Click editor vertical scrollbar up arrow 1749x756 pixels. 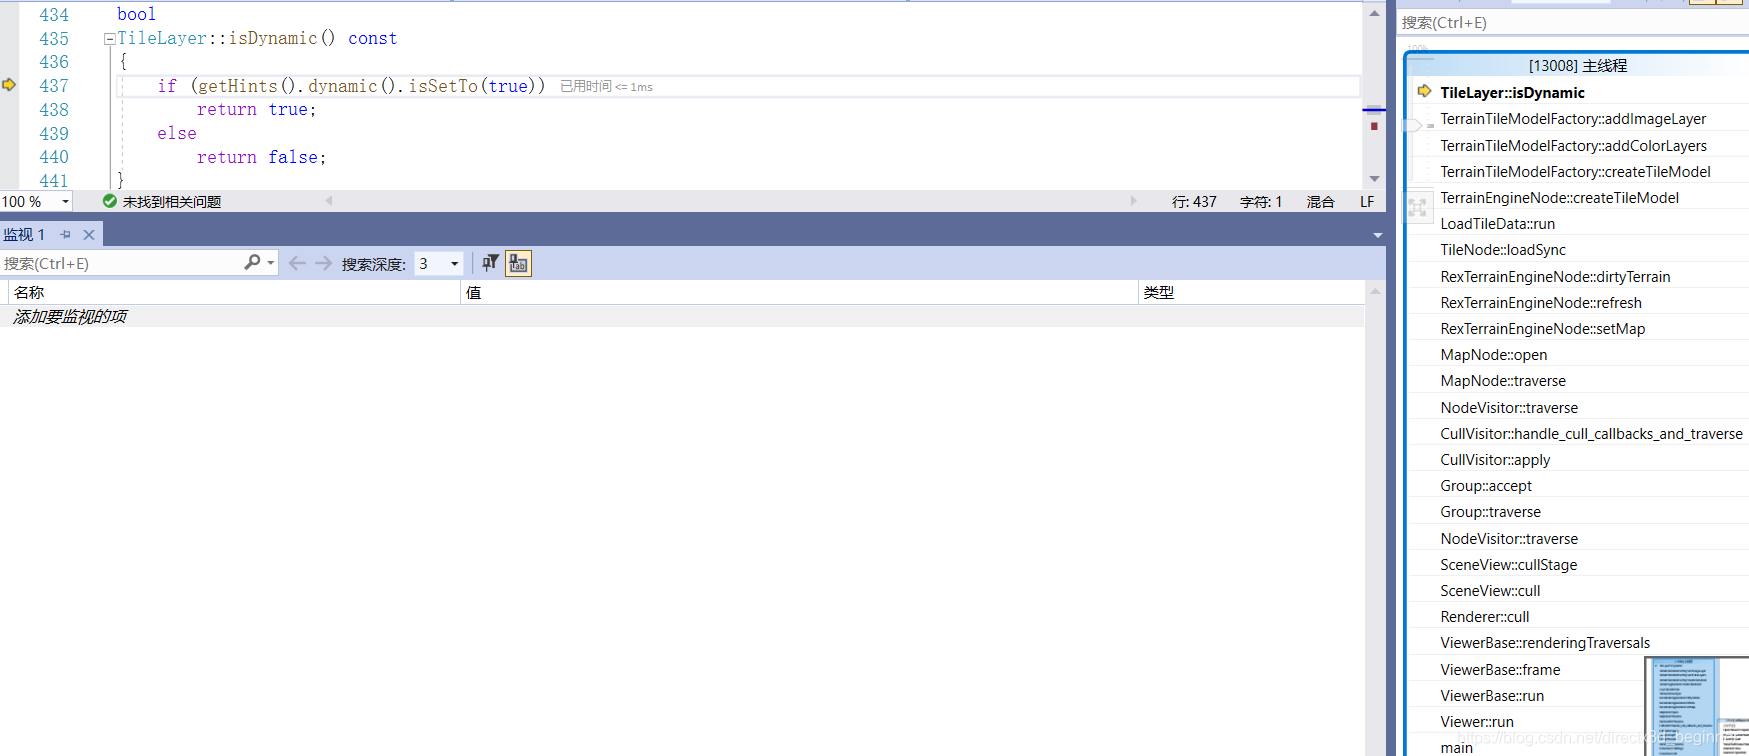click(x=1374, y=14)
